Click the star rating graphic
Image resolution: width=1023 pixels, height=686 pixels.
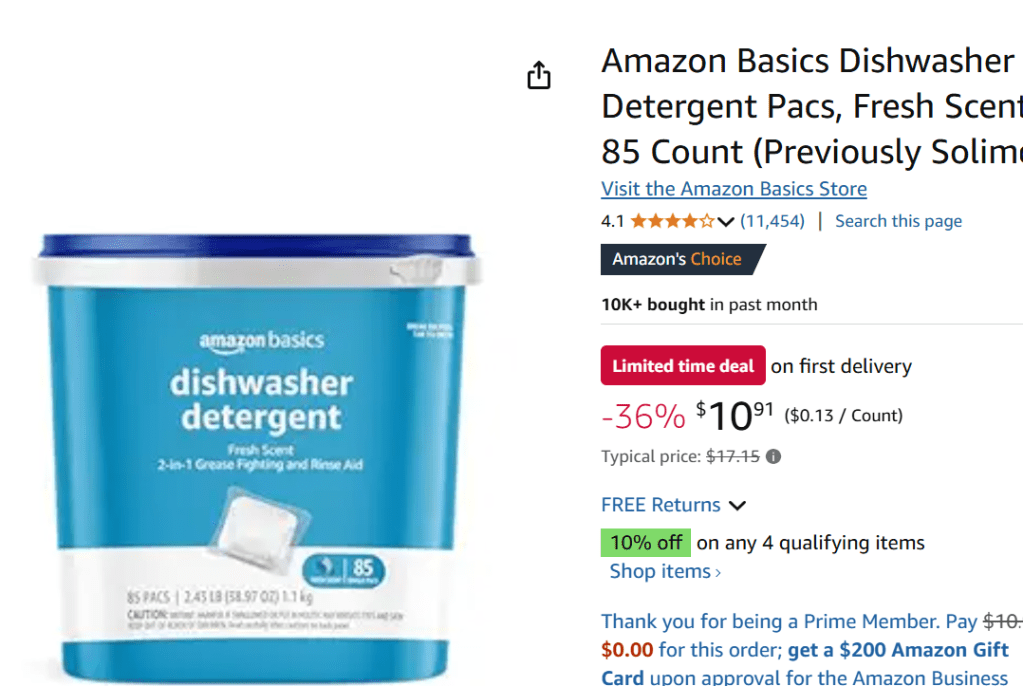pos(673,221)
